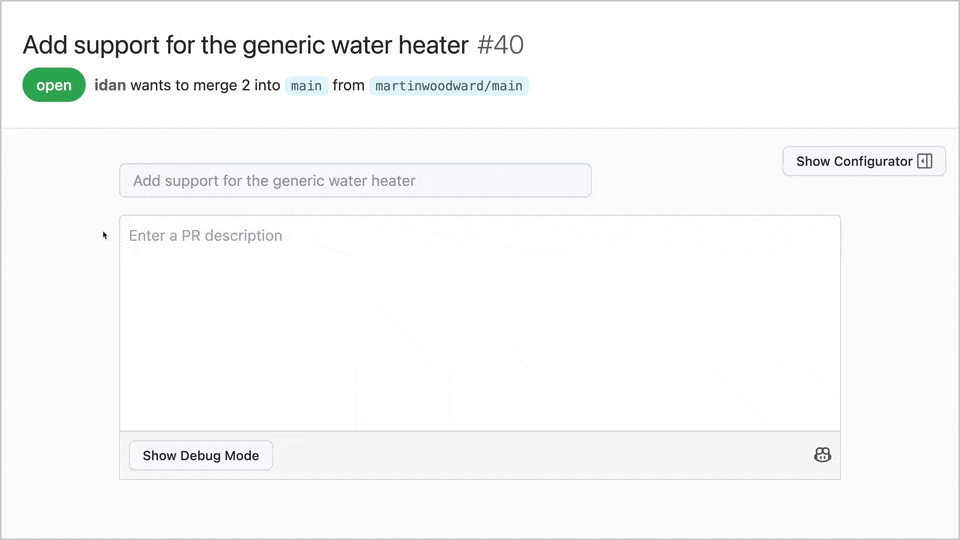Open the idan user profile link

pyautogui.click(x=110, y=85)
